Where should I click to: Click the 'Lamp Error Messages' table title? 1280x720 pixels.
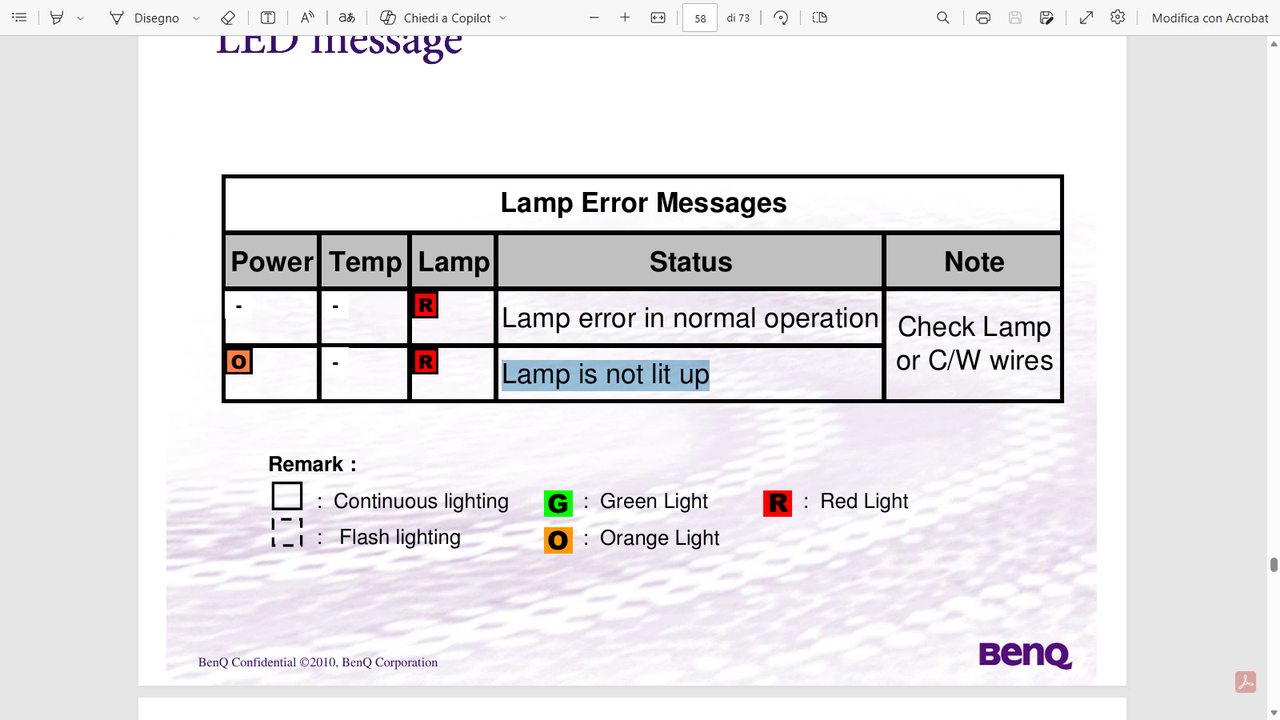[x=643, y=203]
